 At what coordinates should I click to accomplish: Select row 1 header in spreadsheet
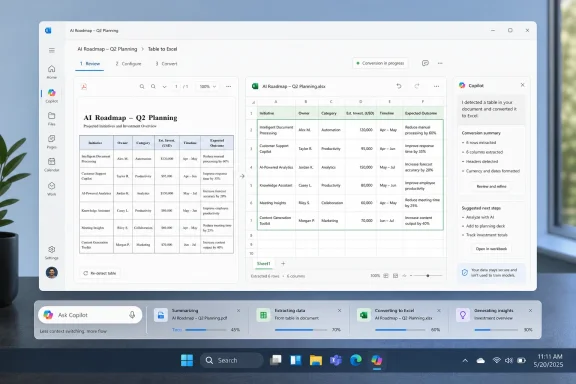(252, 113)
